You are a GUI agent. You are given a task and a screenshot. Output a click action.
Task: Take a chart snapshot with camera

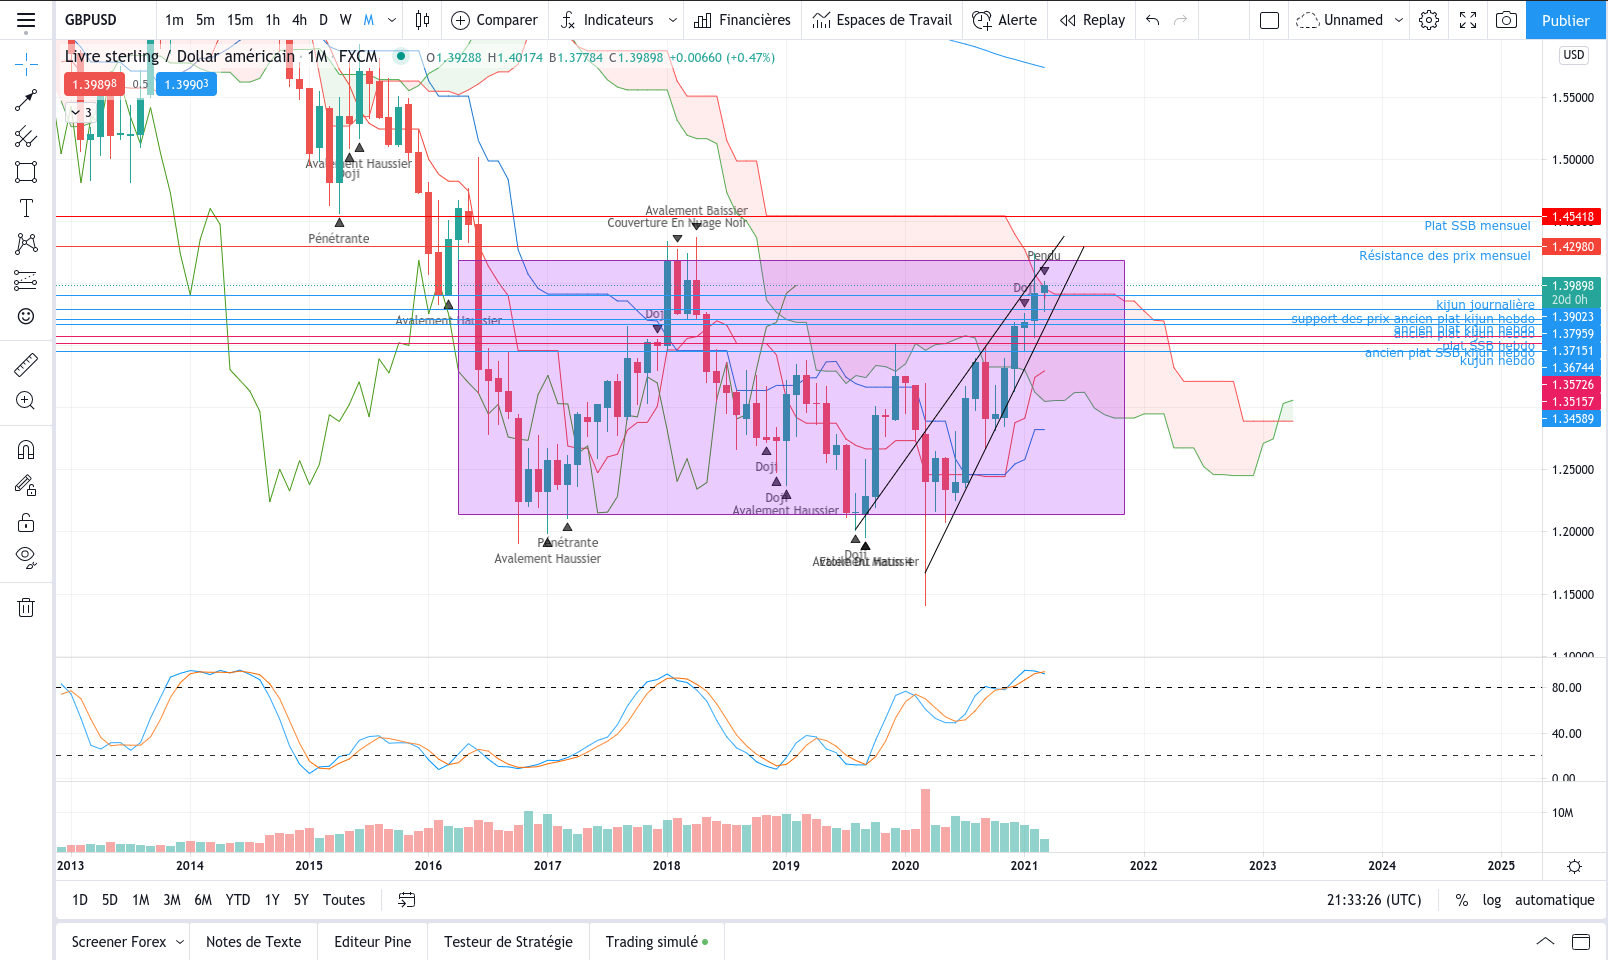coord(1506,20)
